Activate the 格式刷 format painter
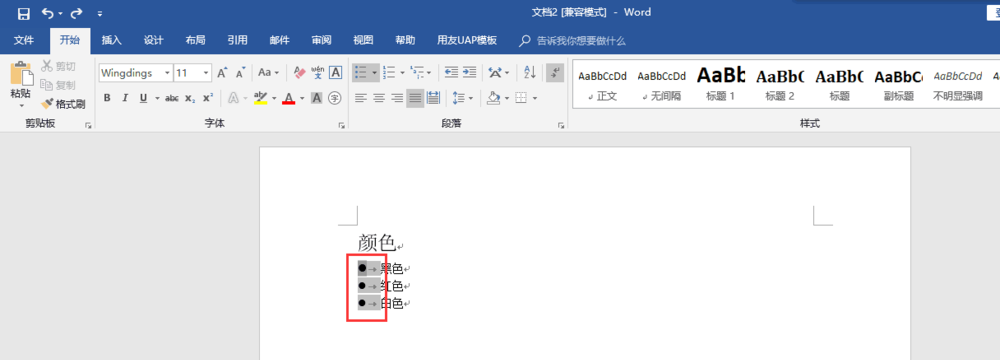 [x=62, y=103]
